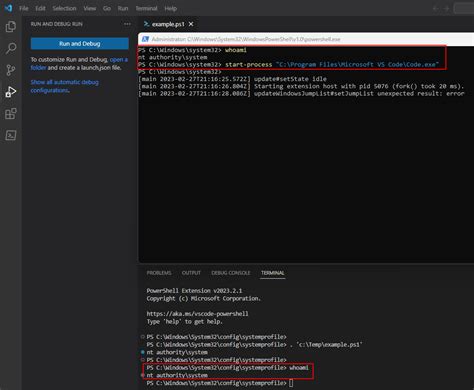Open the Extensions view icon
This screenshot has height=390, width=474.
coord(11,114)
